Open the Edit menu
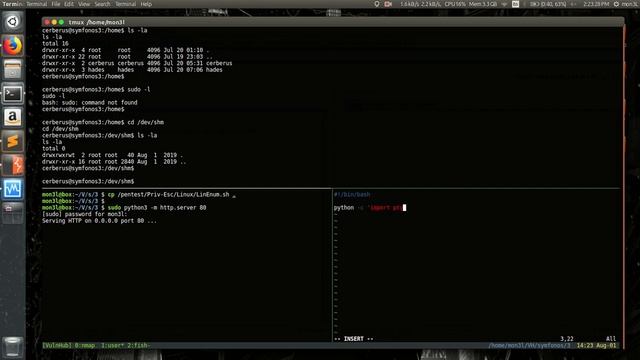The image size is (640, 360). tap(69, 4)
